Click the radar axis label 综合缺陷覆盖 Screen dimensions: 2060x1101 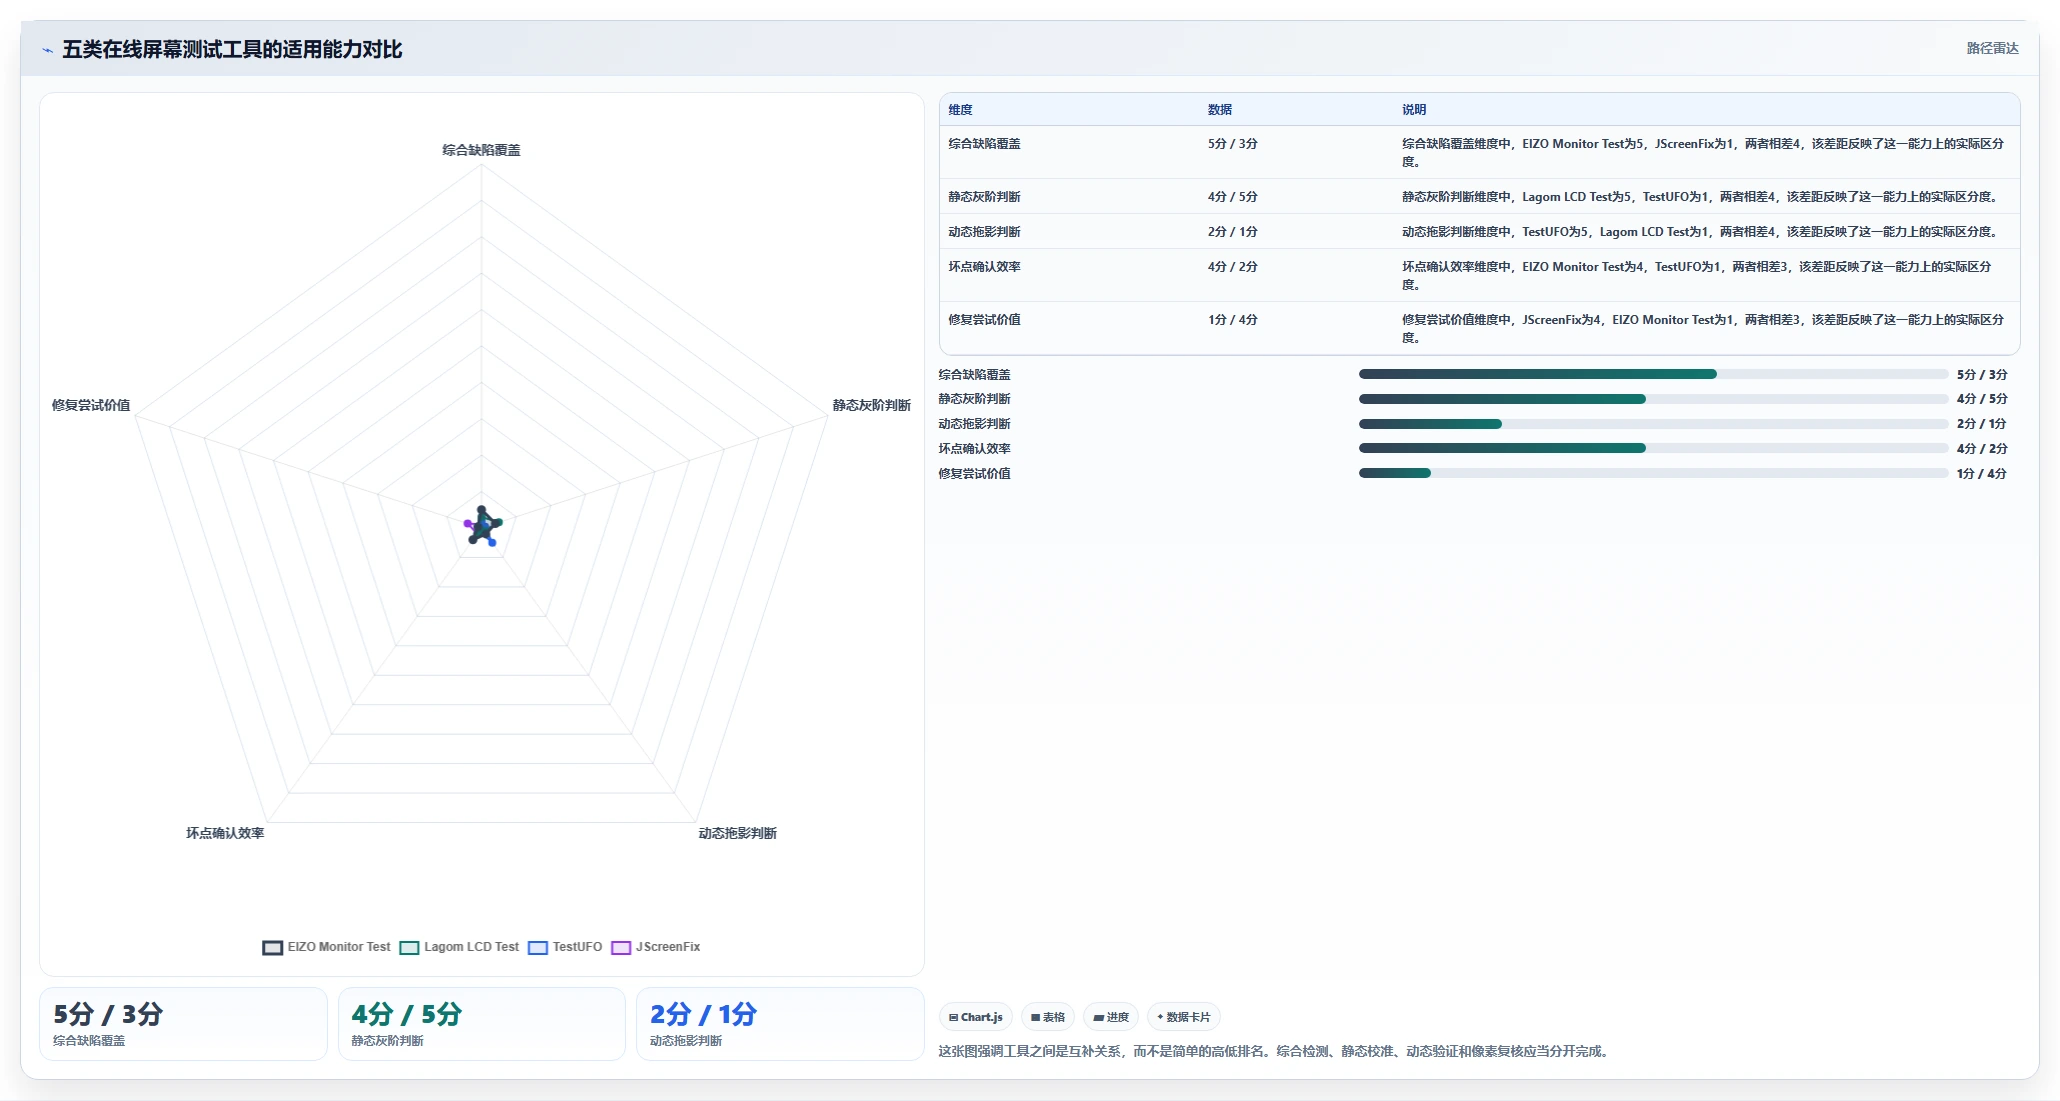coord(481,150)
